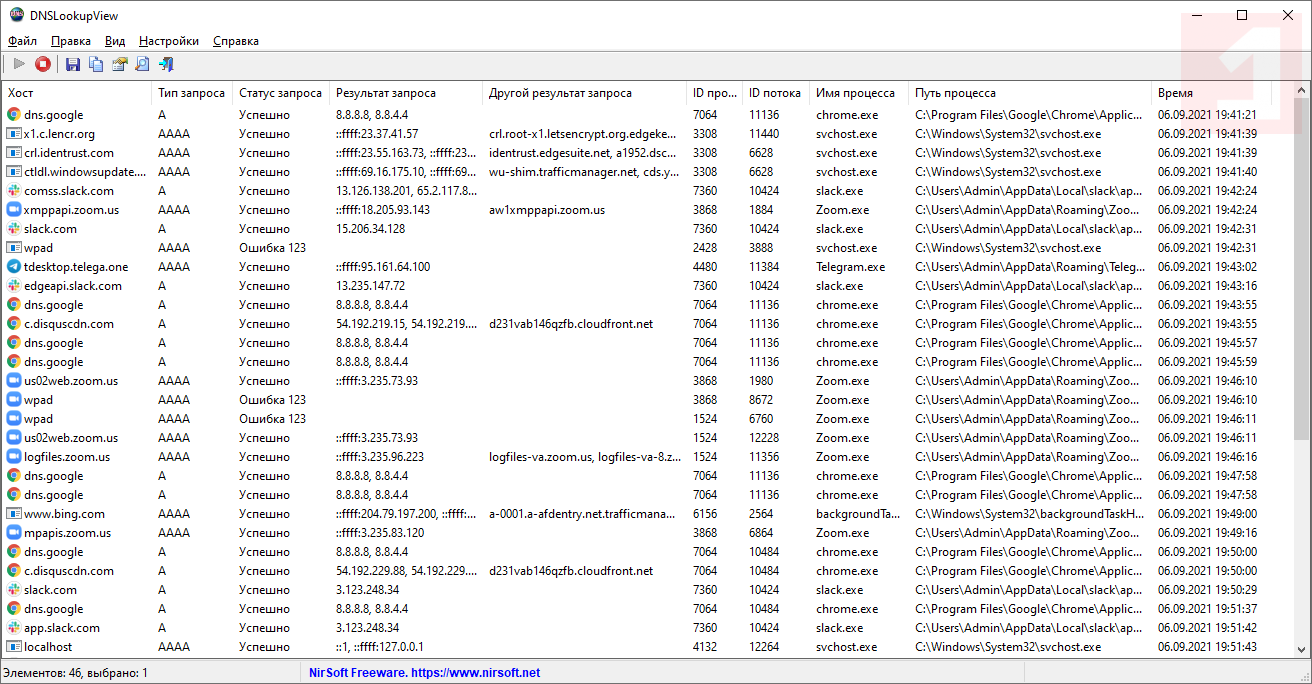The image size is (1312, 684).
Task: Click the window icon beside ctldl.windowsupdate
Action: pyautogui.click(x=14, y=172)
